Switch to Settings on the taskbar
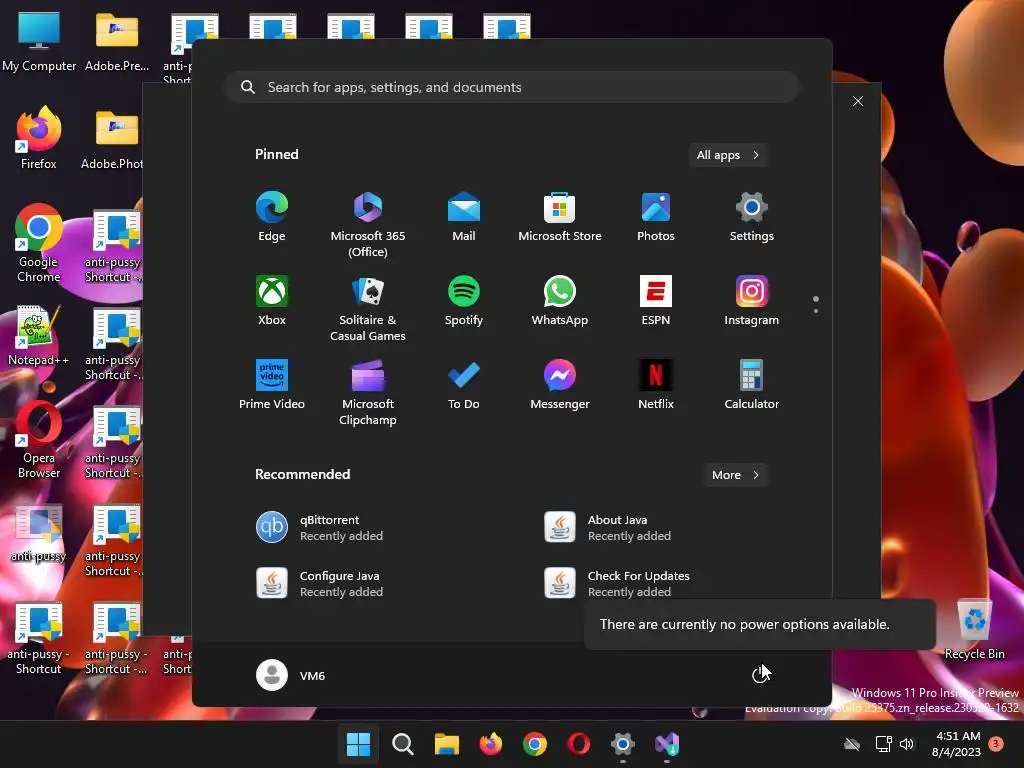Screen dimensions: 1024x768 (x=623, y=744)
